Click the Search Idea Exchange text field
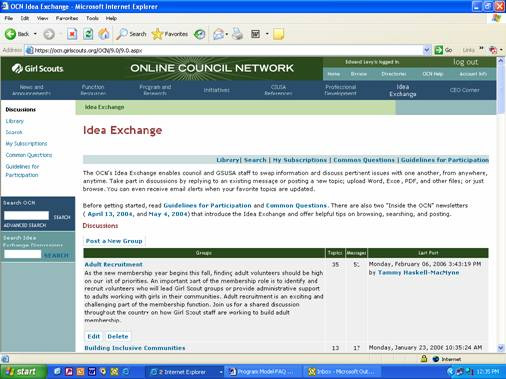The image size is (506, 379). coord(23,255)
